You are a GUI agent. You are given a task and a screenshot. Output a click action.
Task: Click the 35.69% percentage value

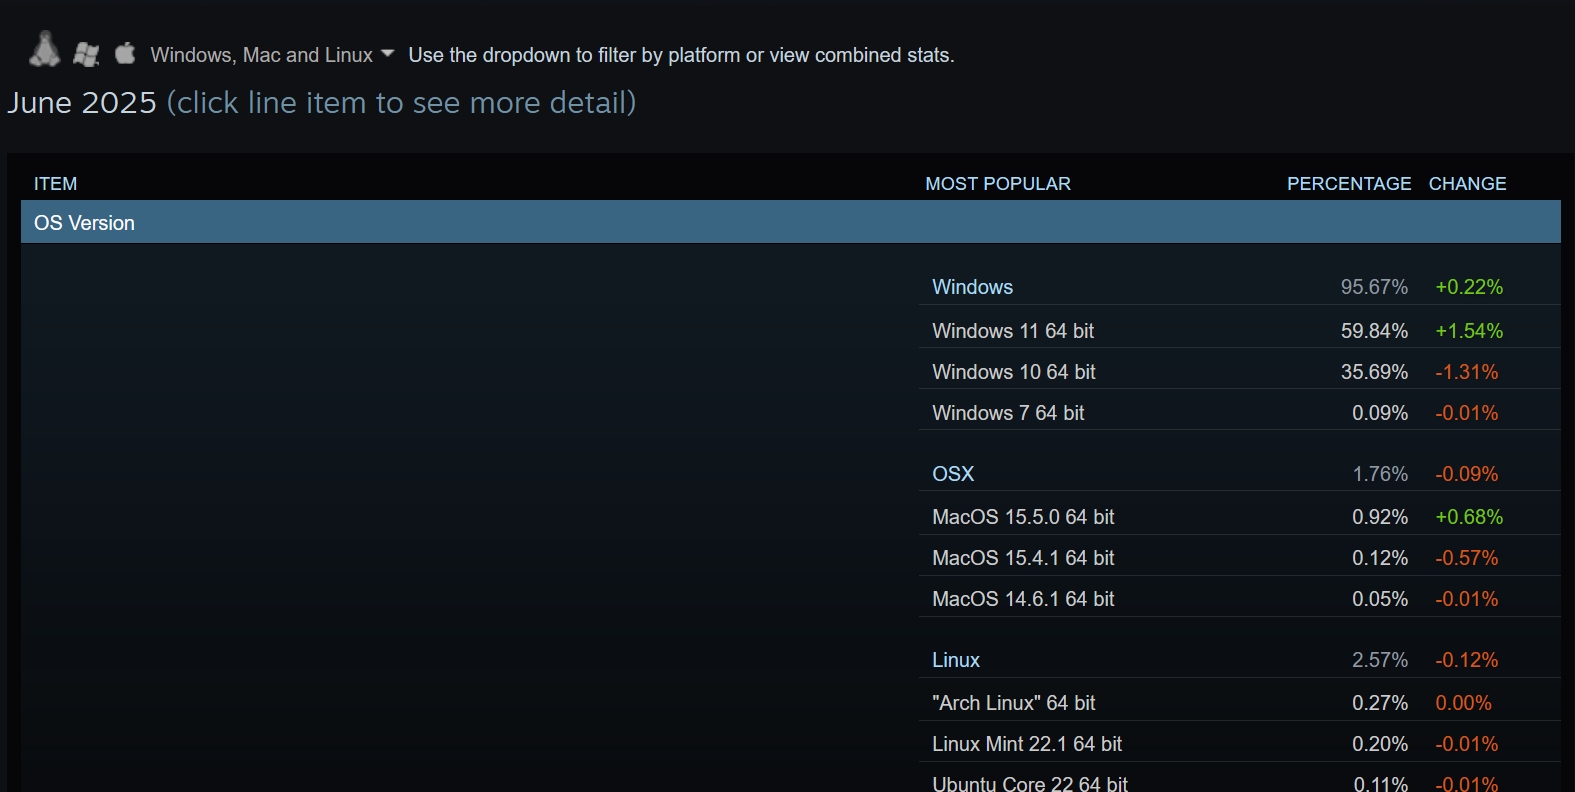(1374, 371)
